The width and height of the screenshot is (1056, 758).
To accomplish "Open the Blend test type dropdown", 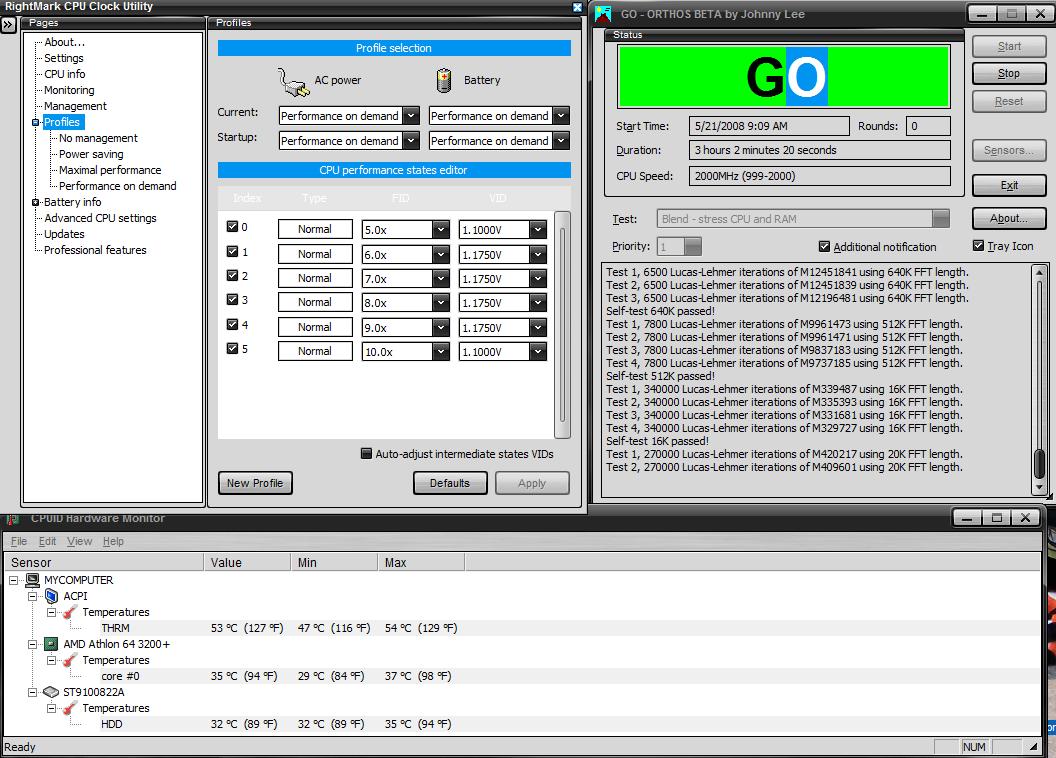I will pos(941,219).
